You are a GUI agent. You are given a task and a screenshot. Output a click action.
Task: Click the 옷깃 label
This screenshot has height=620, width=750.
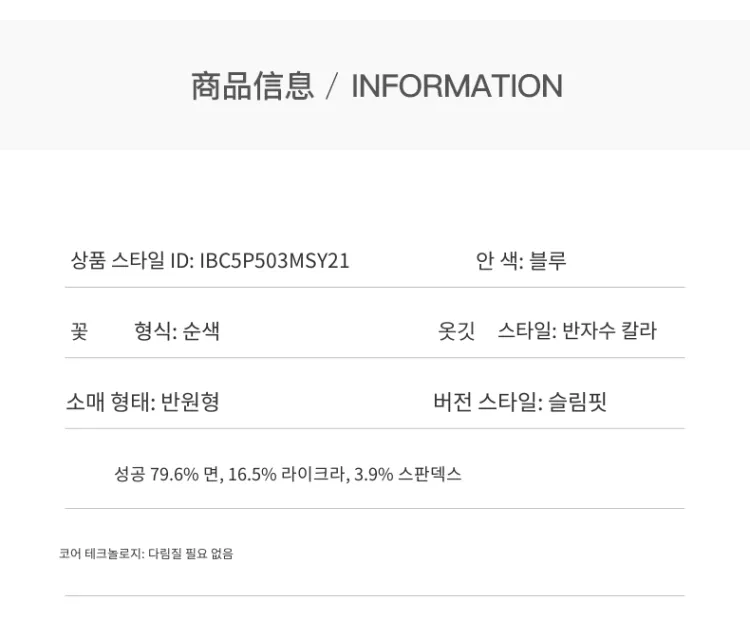point(456,332)
